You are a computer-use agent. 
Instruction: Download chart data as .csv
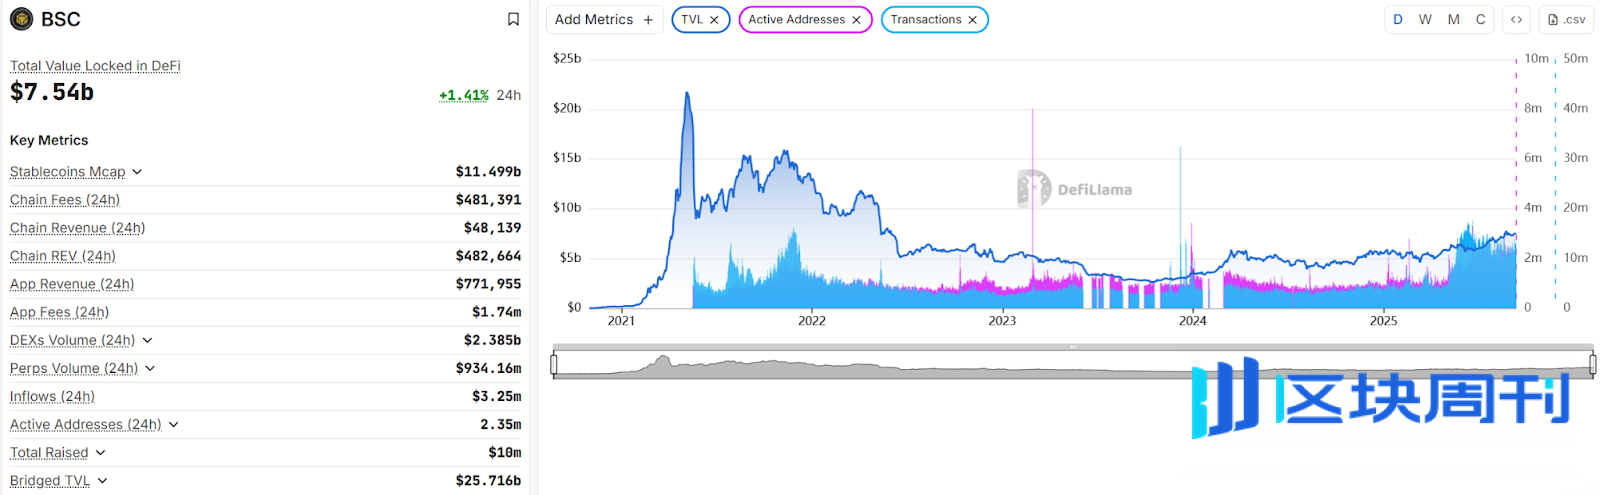[x=1566, y=19]
